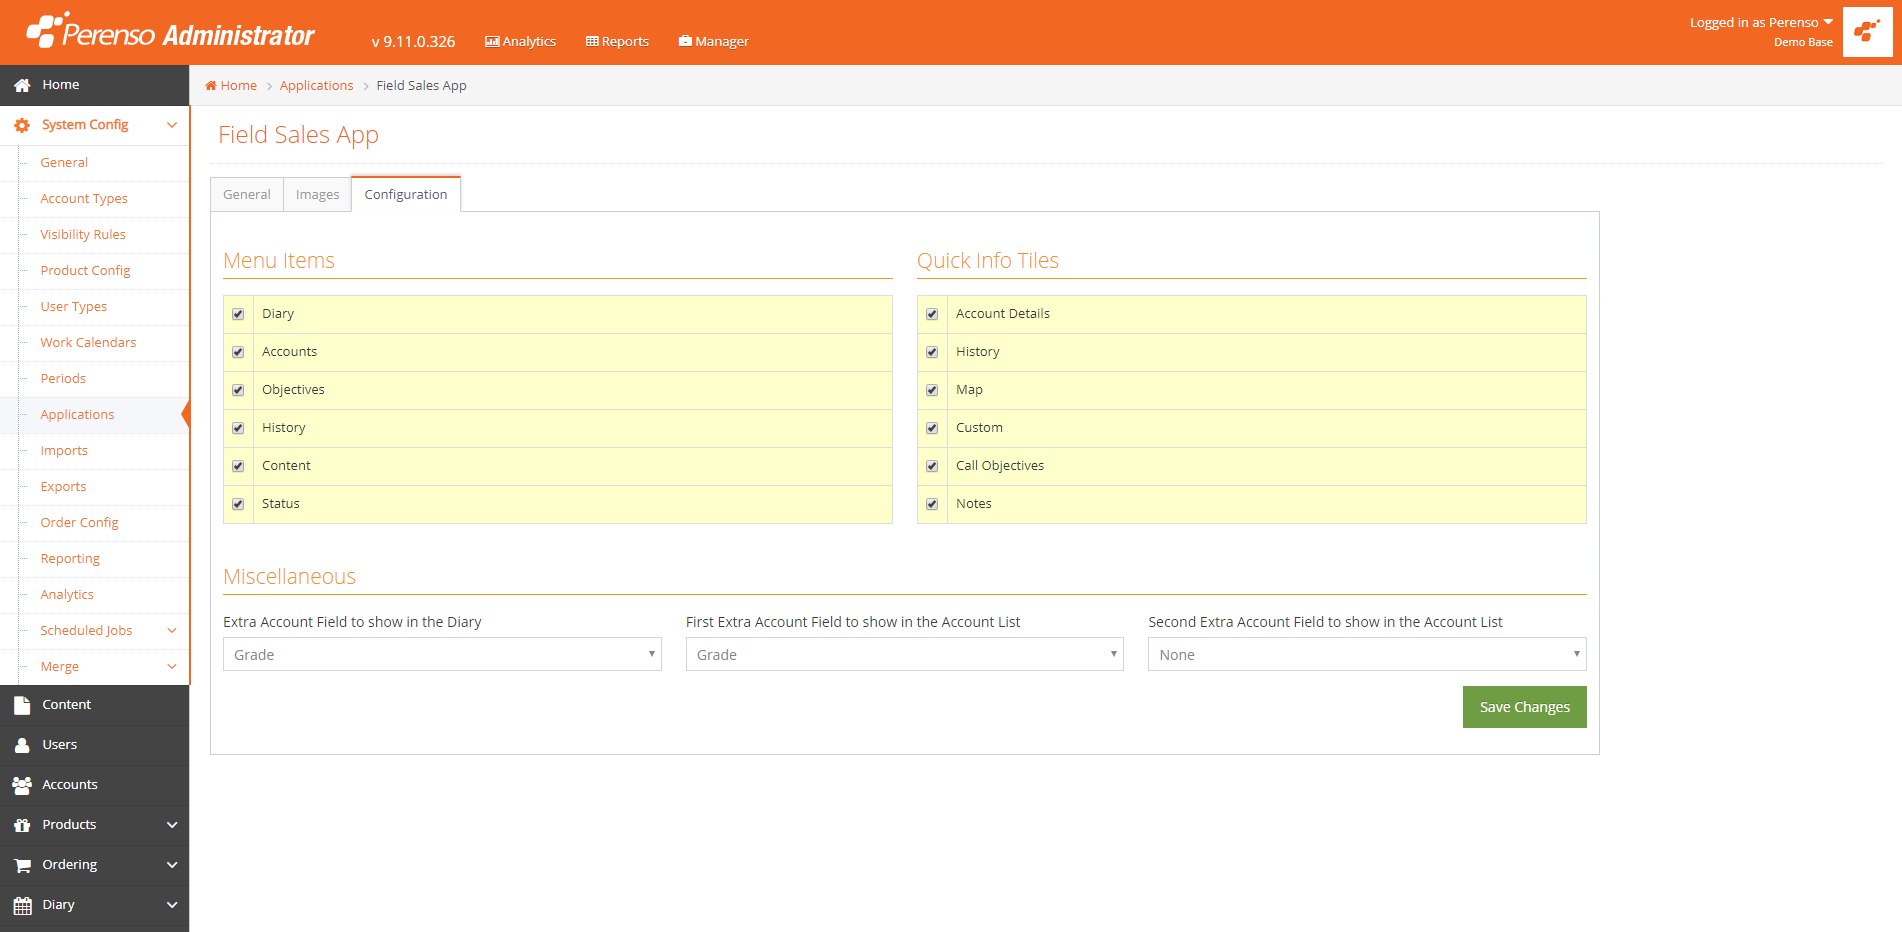The height and width of the screenshot is (932, 1902).
Task: Go to Applications breadcrumb link
Action: tap(317, 85)
